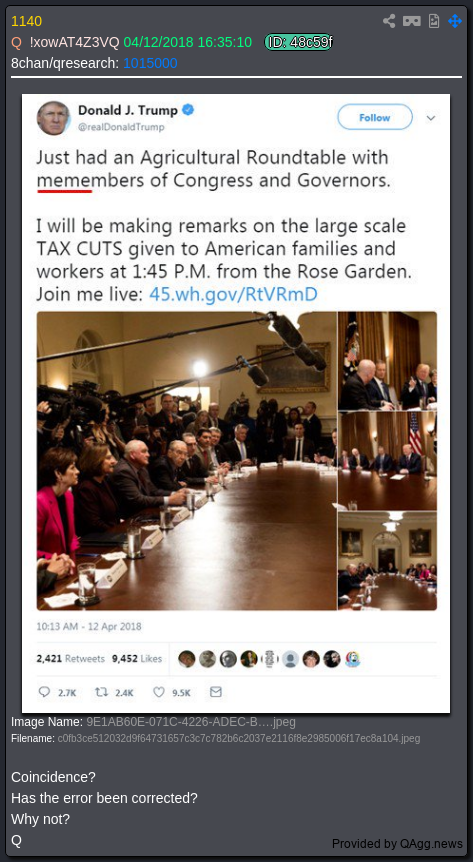This screenshot has width=473, height=862.
Task: Open the top right meeting photo
Action: coord(388,361)
